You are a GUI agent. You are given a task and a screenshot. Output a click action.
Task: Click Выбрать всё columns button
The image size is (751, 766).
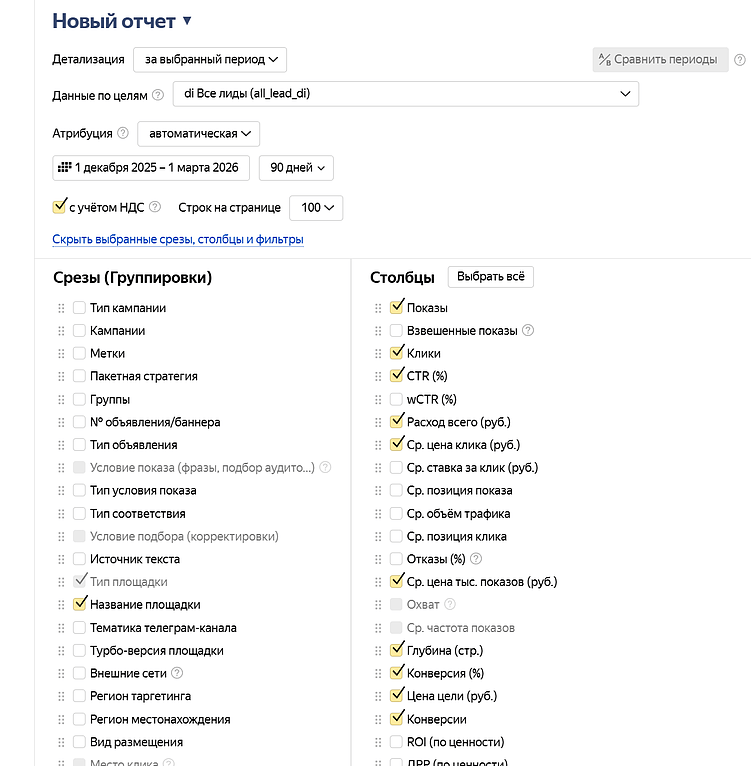pos(491,277)
